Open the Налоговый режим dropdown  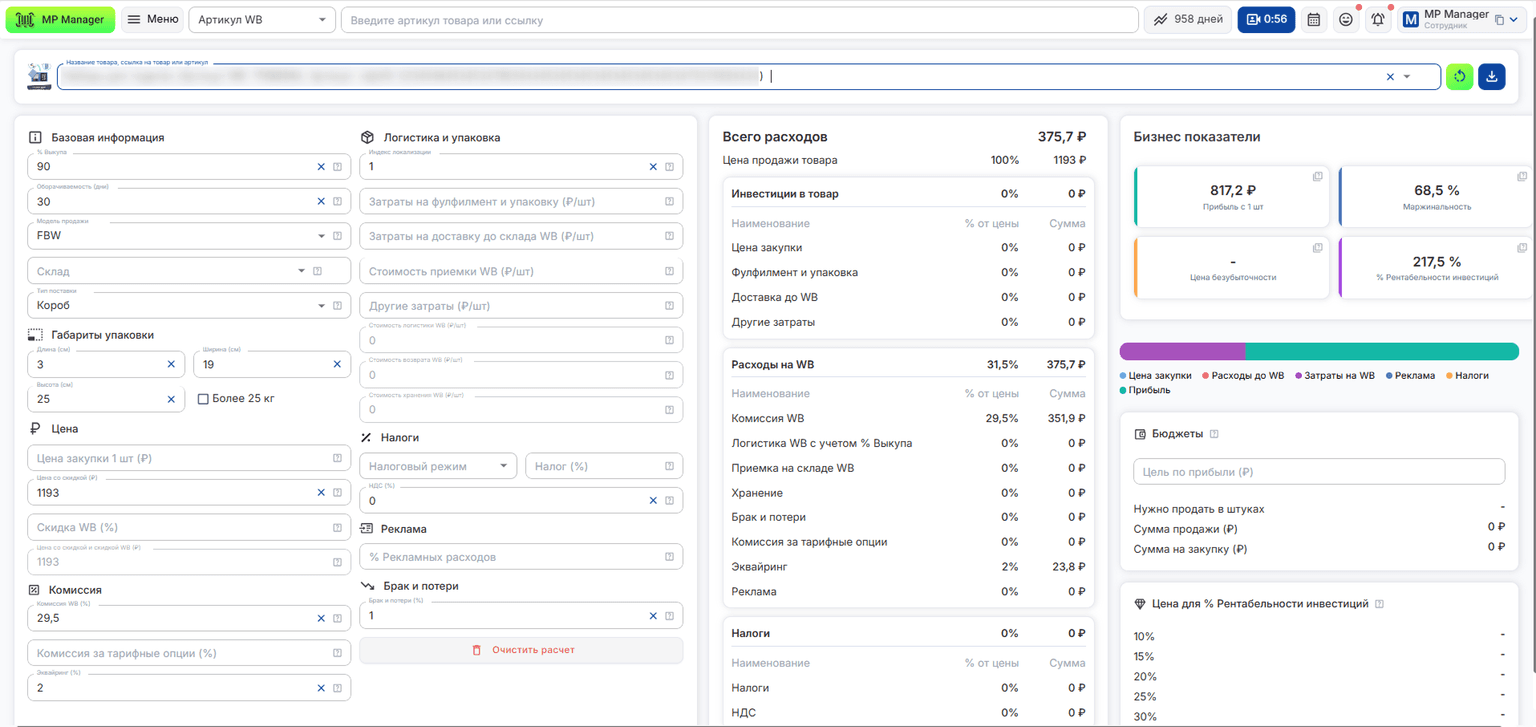(x=438, y=466)
